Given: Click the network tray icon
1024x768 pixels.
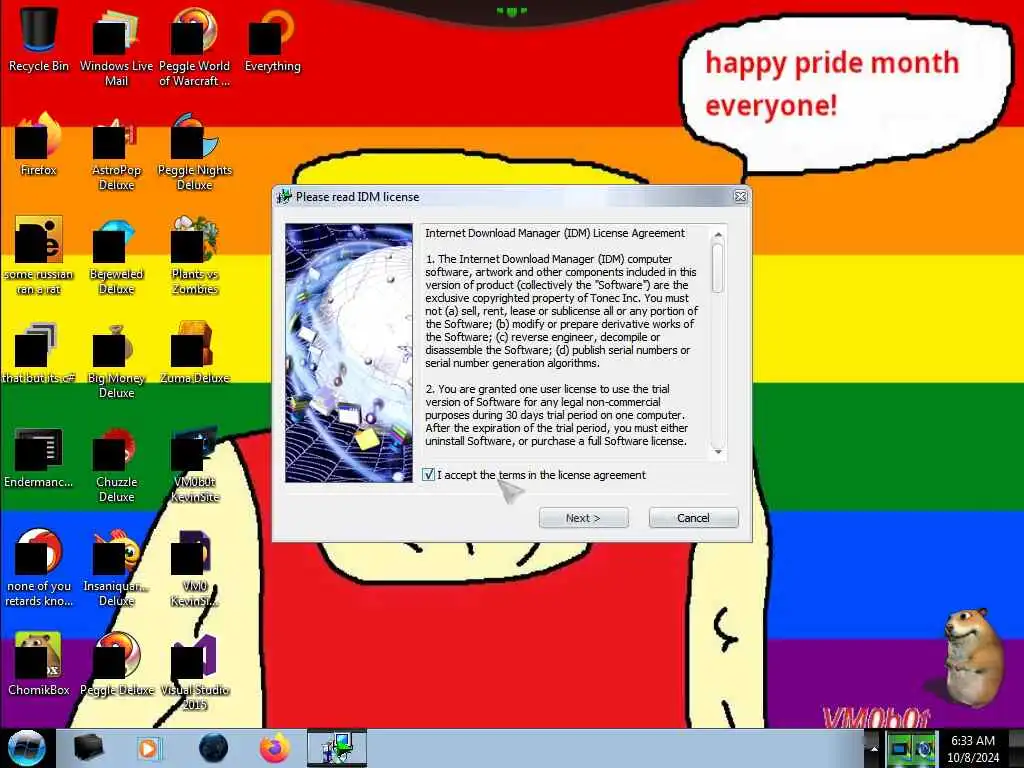Looking at the screenshot, I should [x=901, y=748].
